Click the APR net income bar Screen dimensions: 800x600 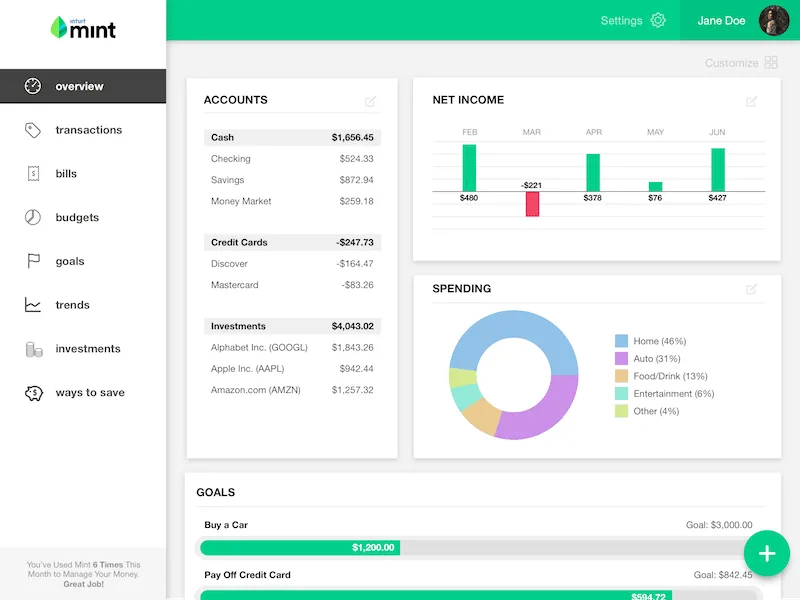[593, 172]
